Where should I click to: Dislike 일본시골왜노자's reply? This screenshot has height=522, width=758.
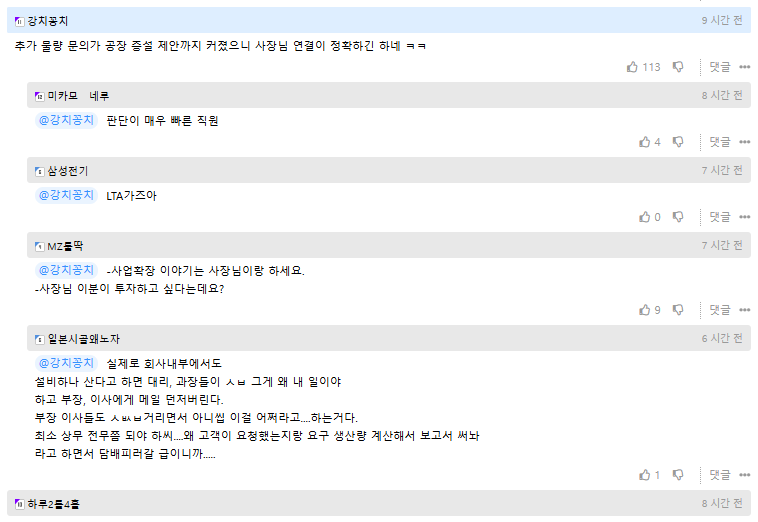[678, 475]
